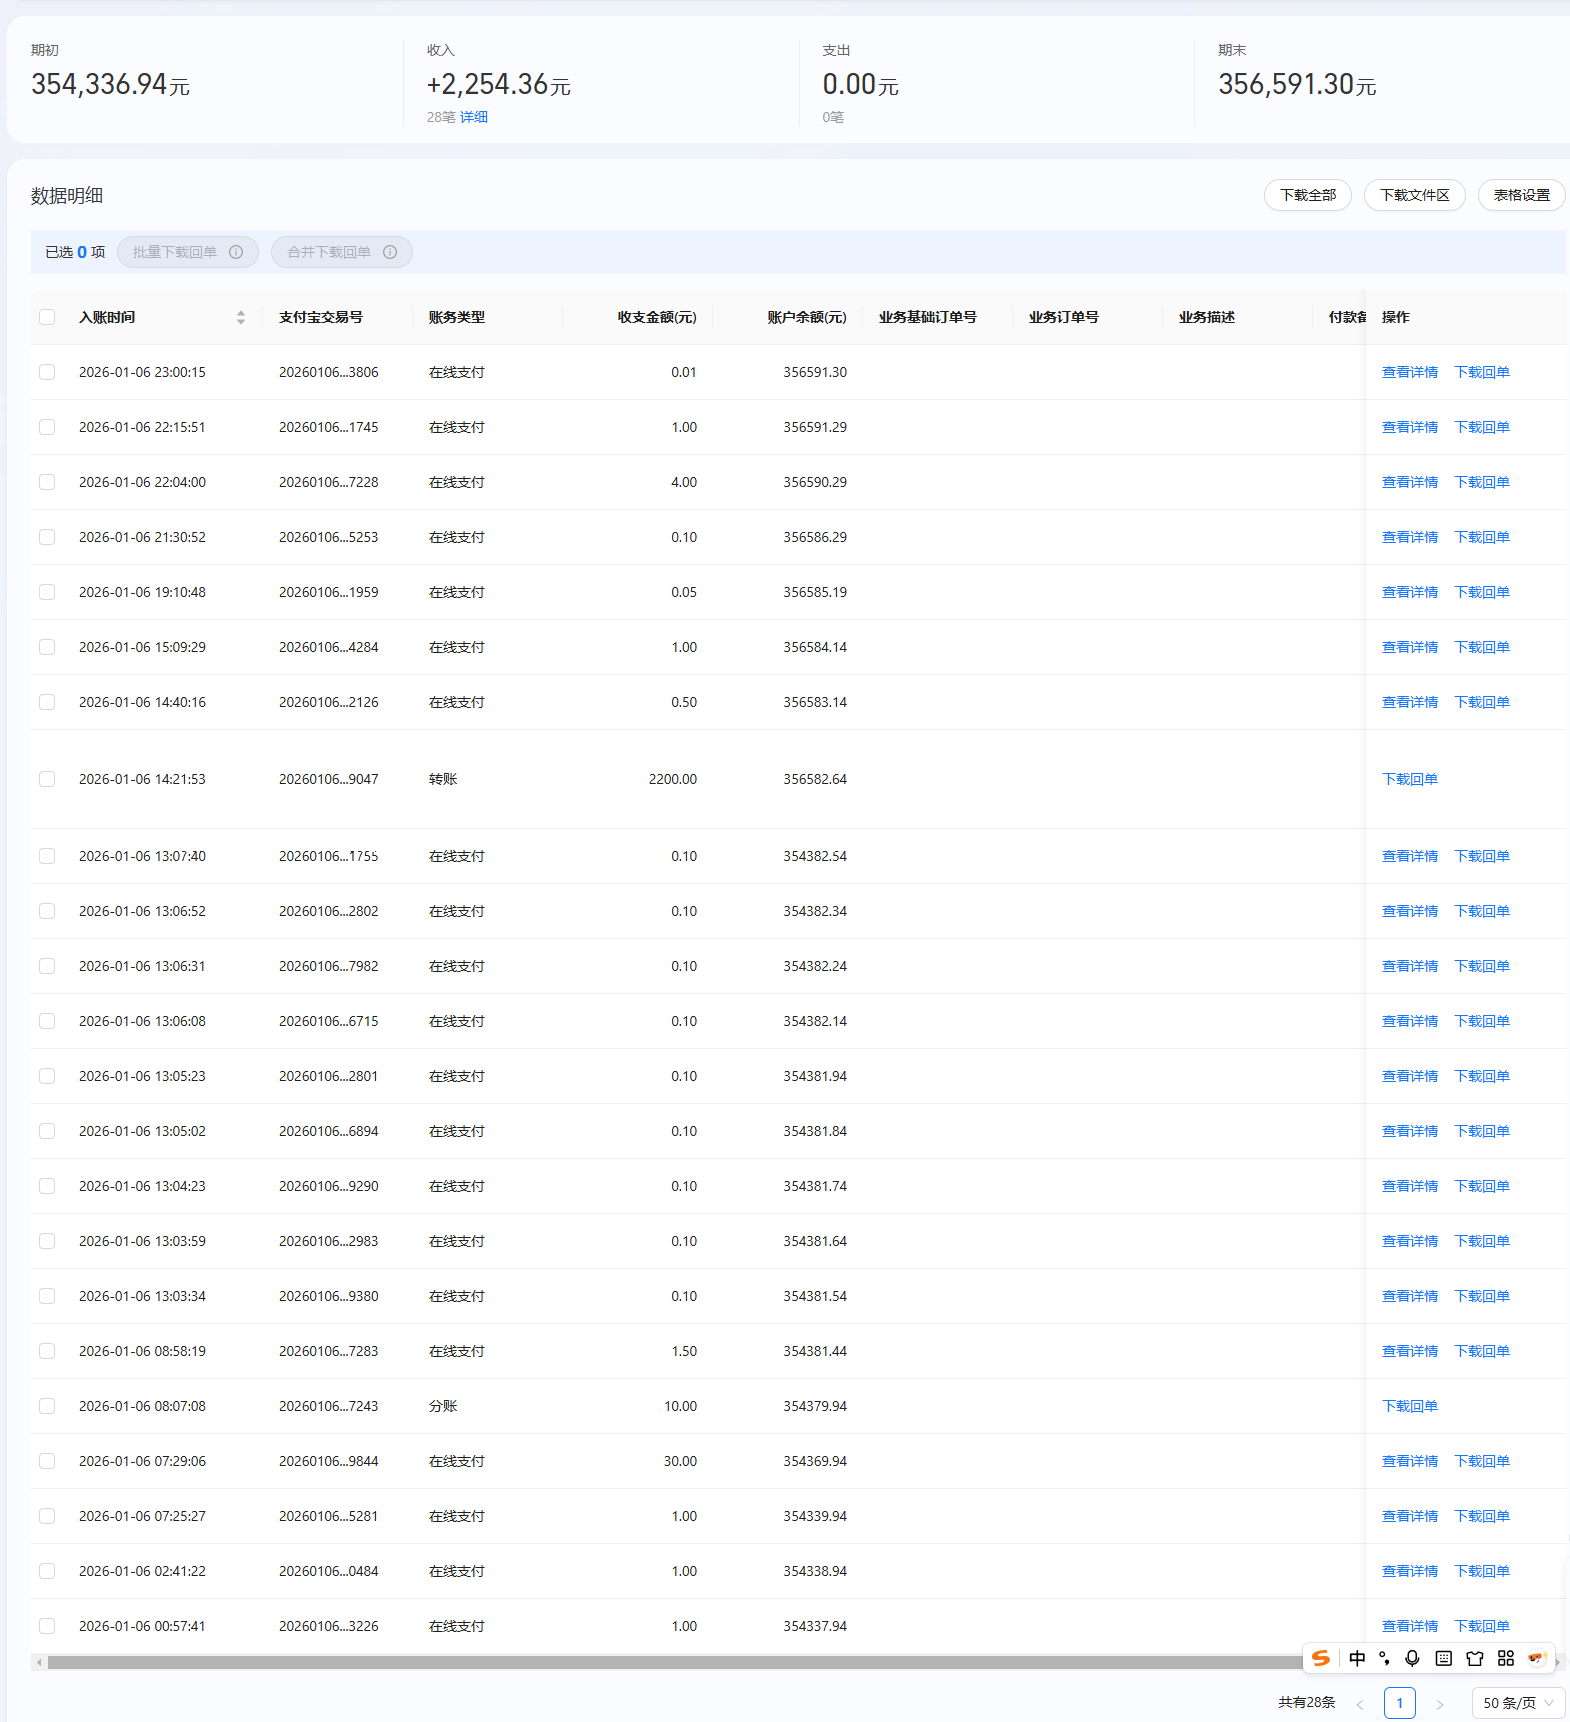1570x1722 pixels.
Task: Open 表格设置 table settings
Action: (x=1521, y=195)
